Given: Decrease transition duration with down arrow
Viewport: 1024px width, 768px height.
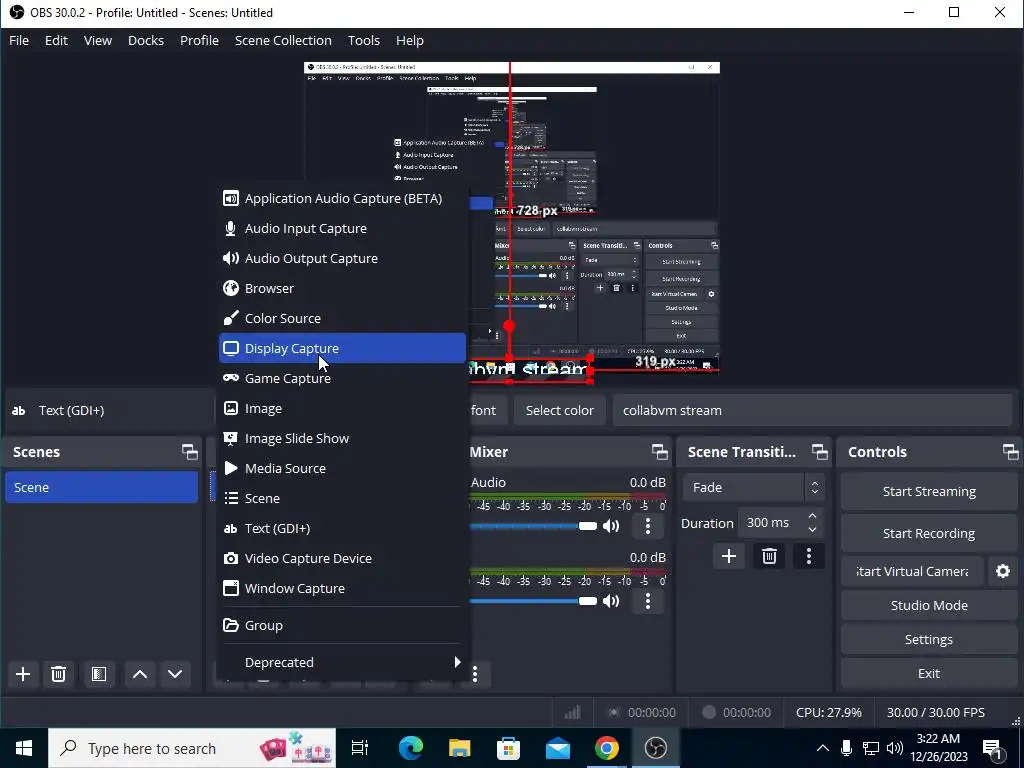Looking at the screenshot, I should pyautogui.click(x=812, y=530).
